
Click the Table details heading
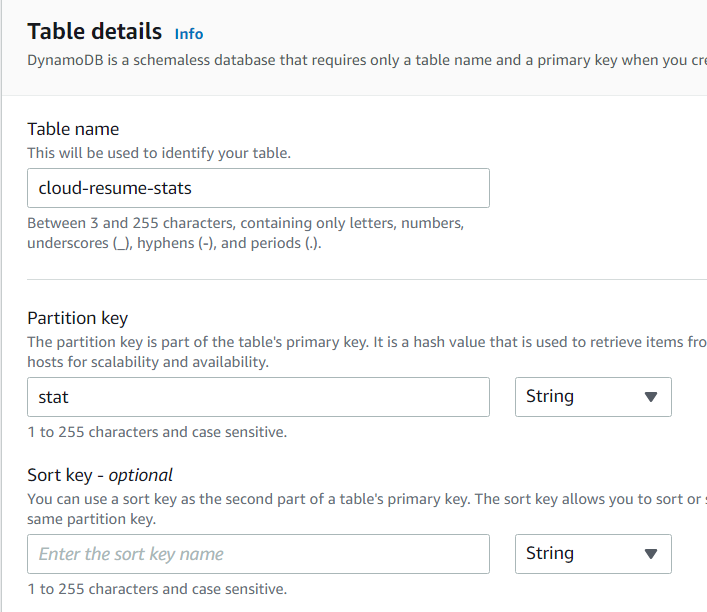coord(94,31)
